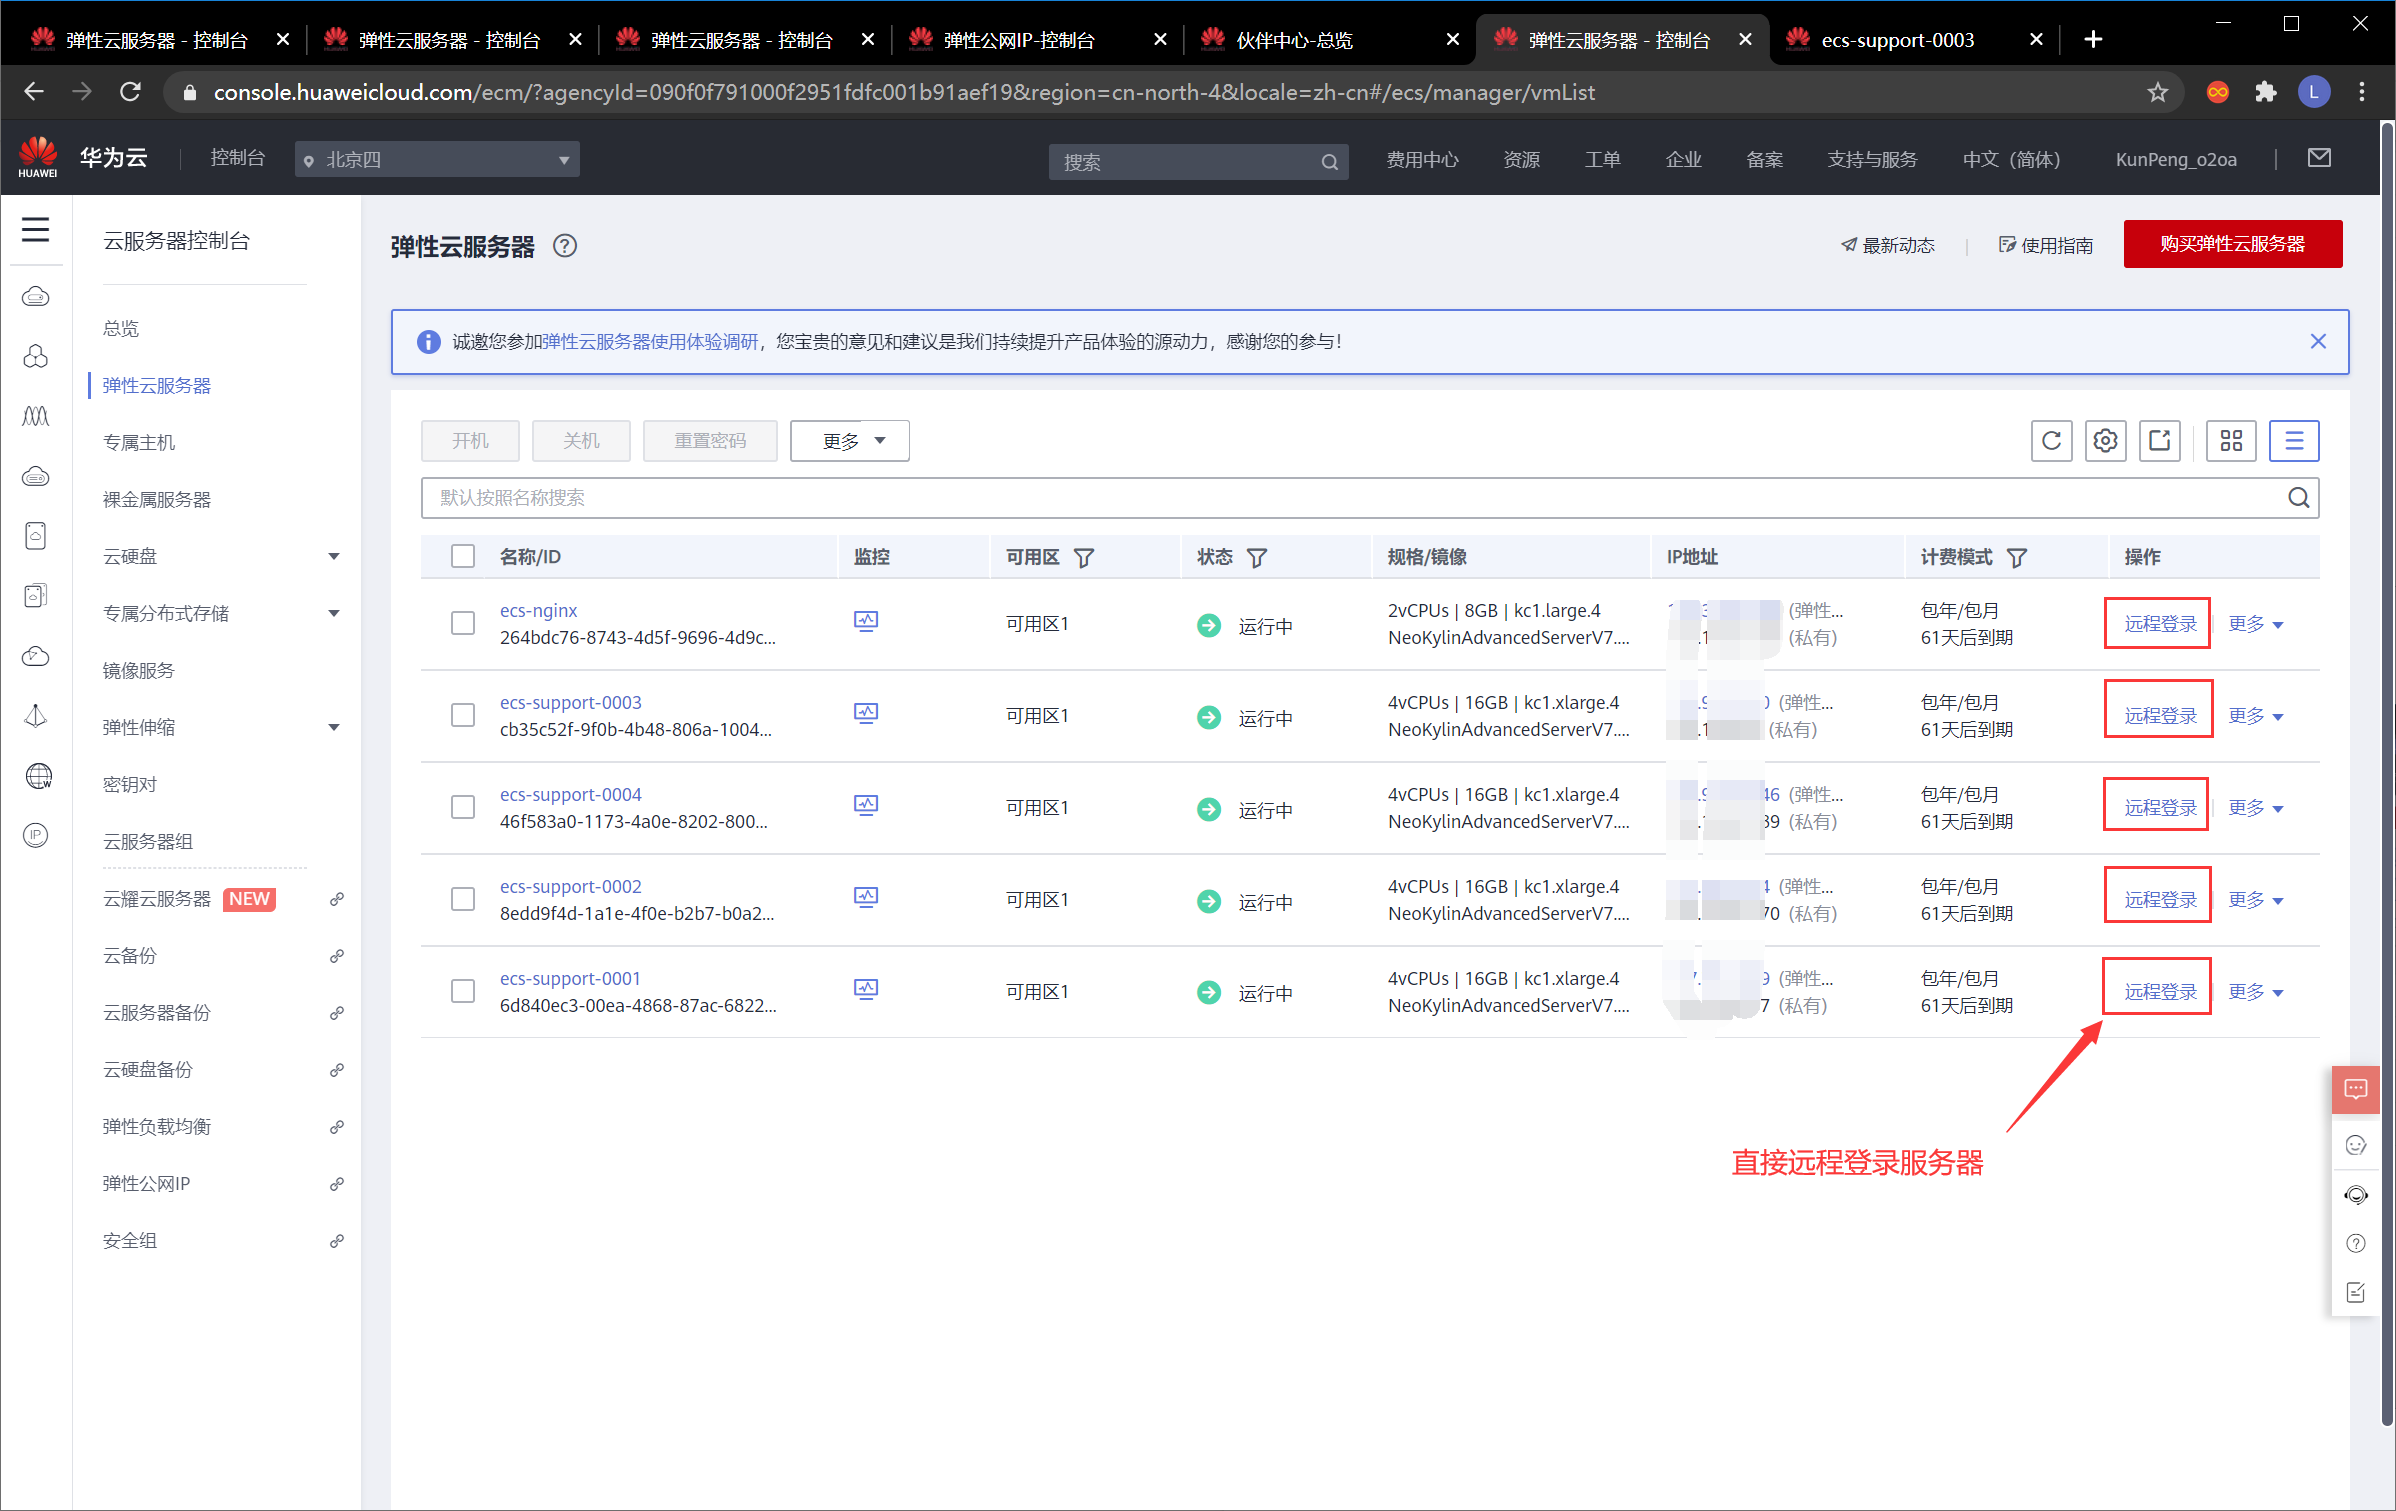Tick the select-all header checkbox
The width and height of the screenshot is (2396, 1511).
(463, 556)
